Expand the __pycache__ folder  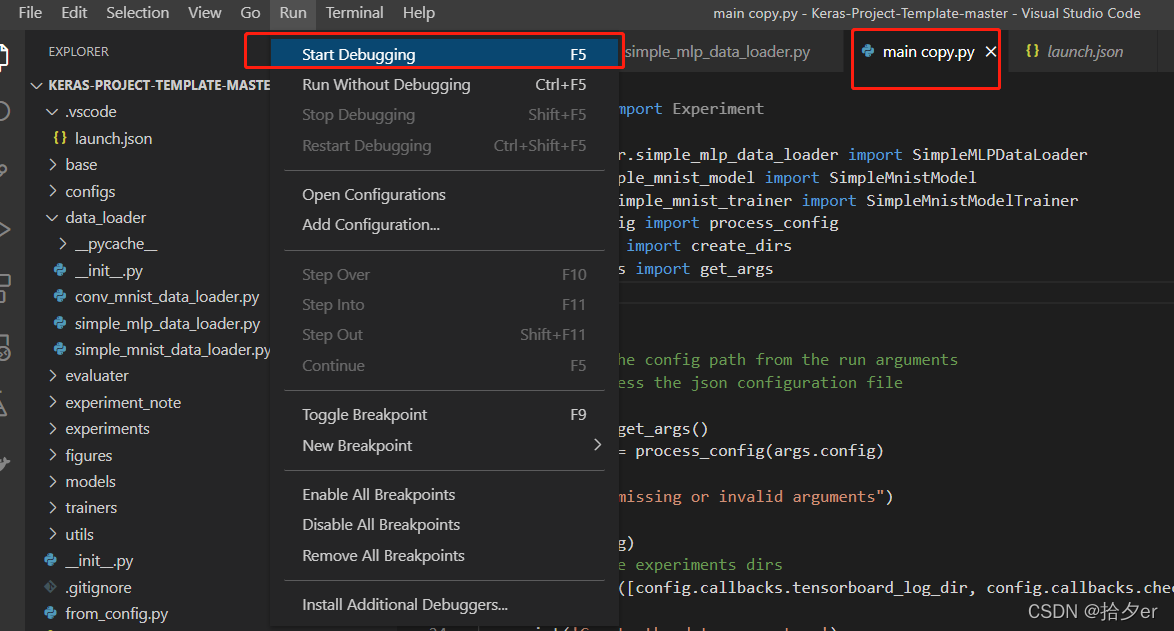(63, 244)
